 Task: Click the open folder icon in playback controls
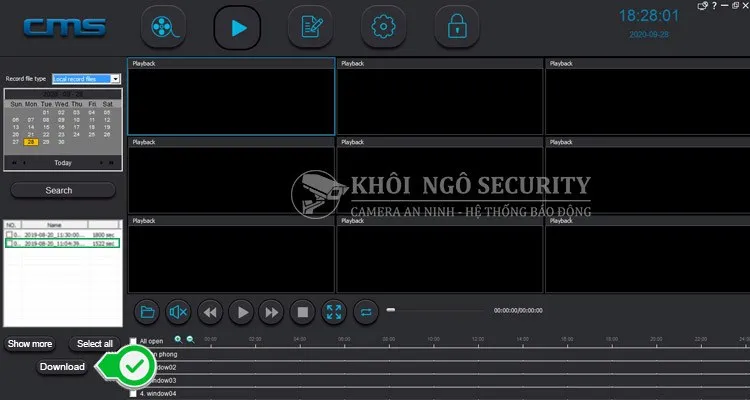(x=147, y=312)
